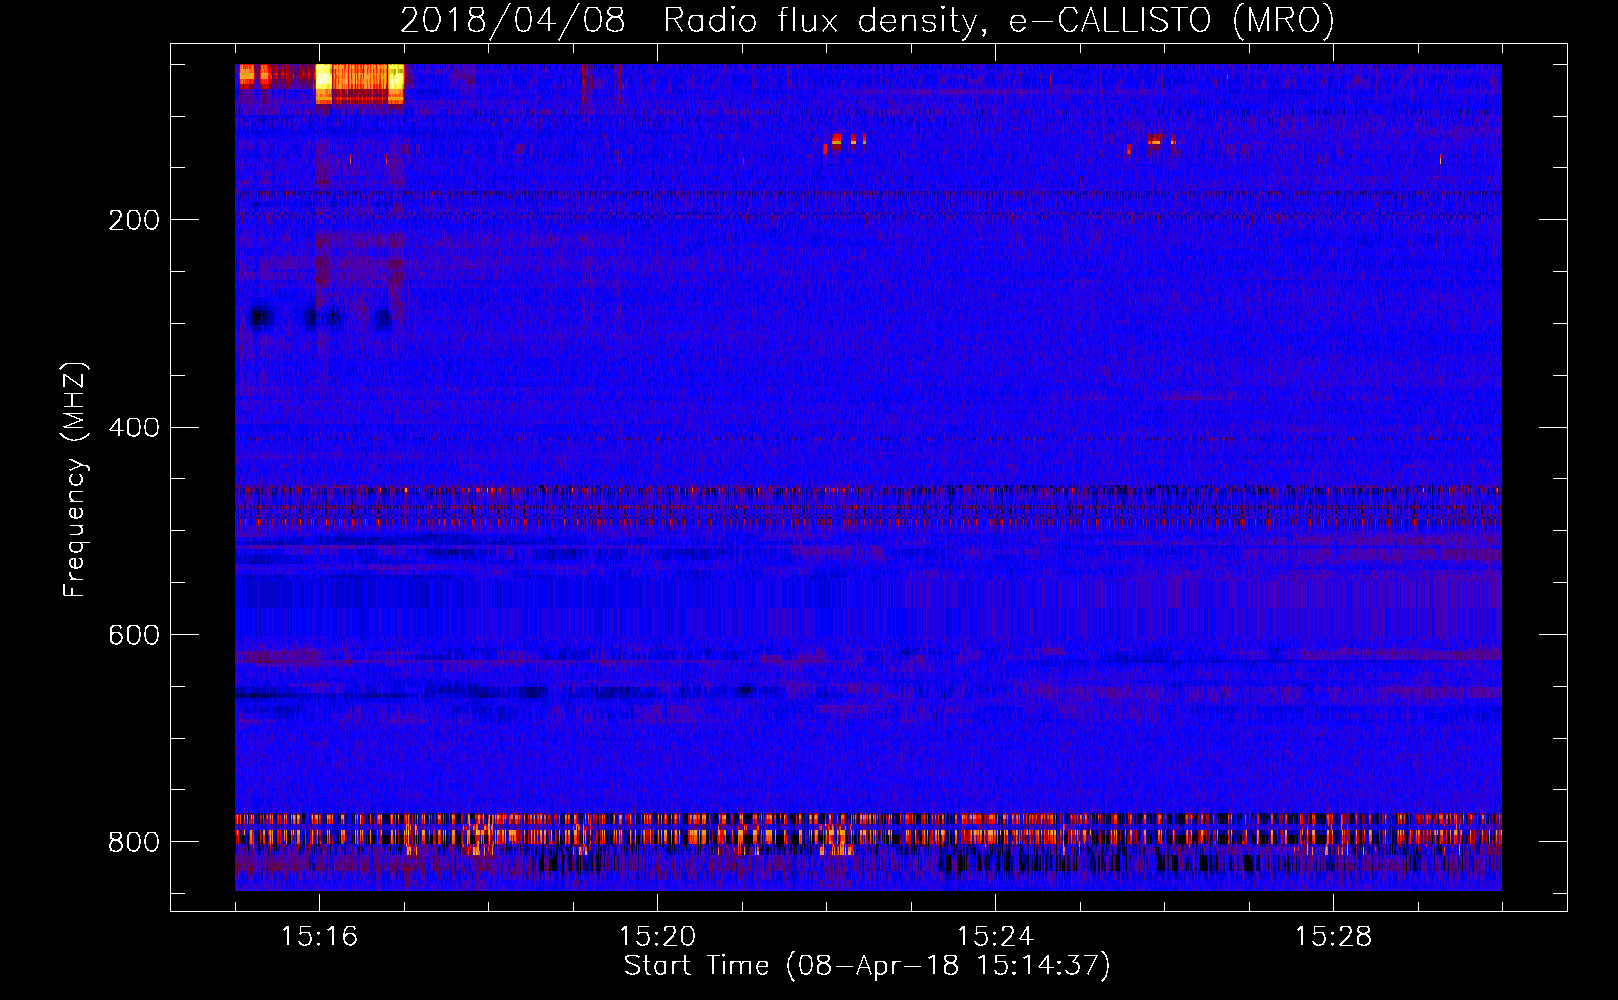Click the '400' frequency tick label

coord(134,428)
